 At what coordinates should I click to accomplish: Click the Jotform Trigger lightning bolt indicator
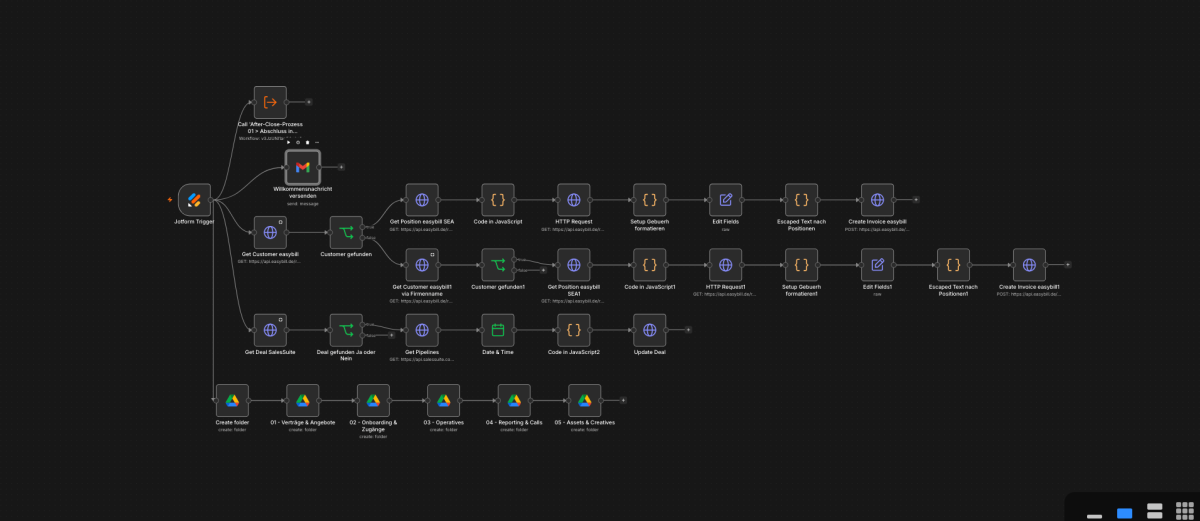pos(170,200)
